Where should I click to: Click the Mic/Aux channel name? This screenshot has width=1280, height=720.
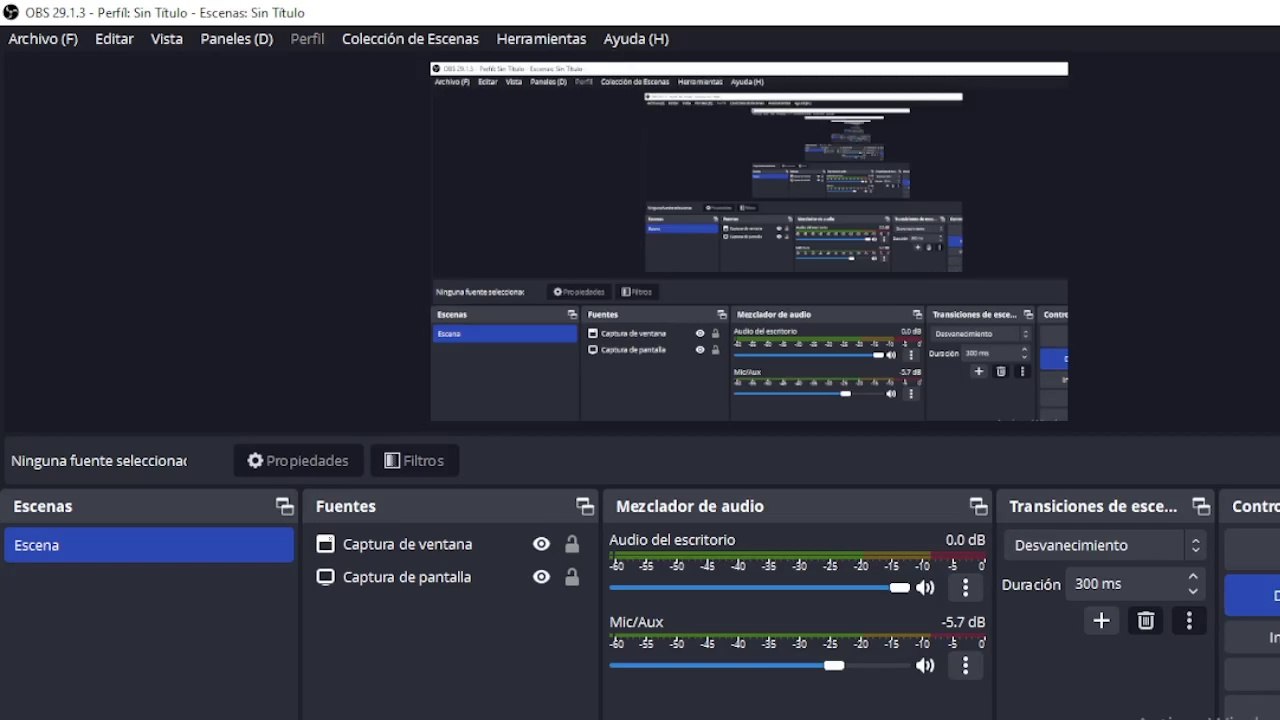636,622
